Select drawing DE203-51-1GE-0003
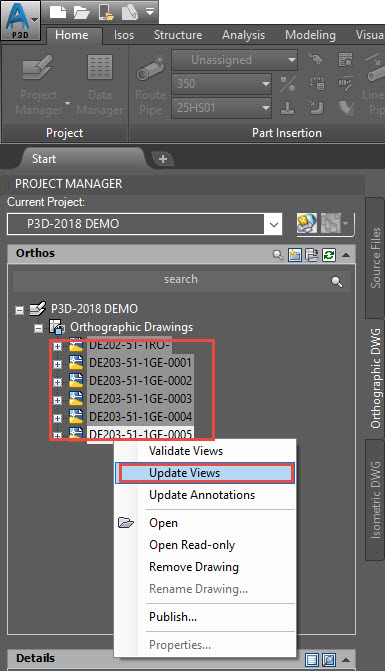This screenshot has width=385, height=671. pos(140,399)
